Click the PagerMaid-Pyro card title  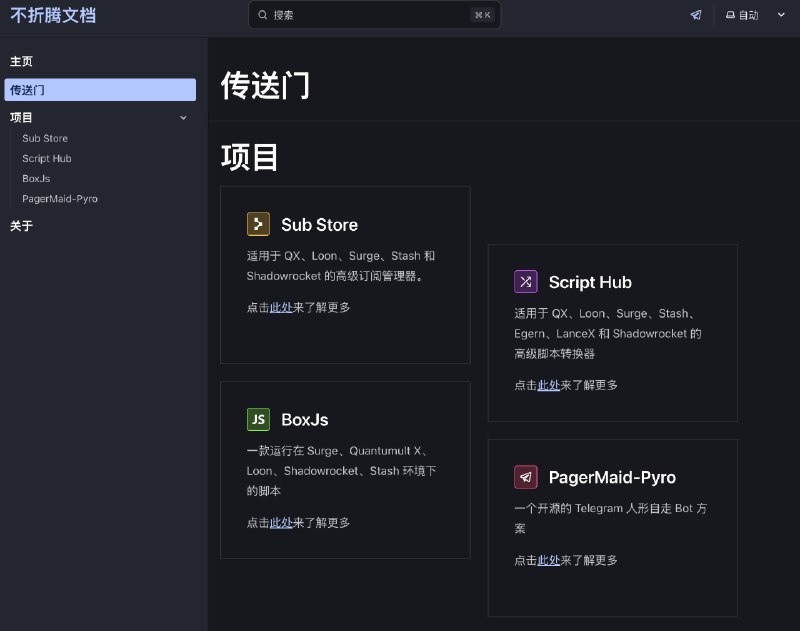click(x=612, y=477)
